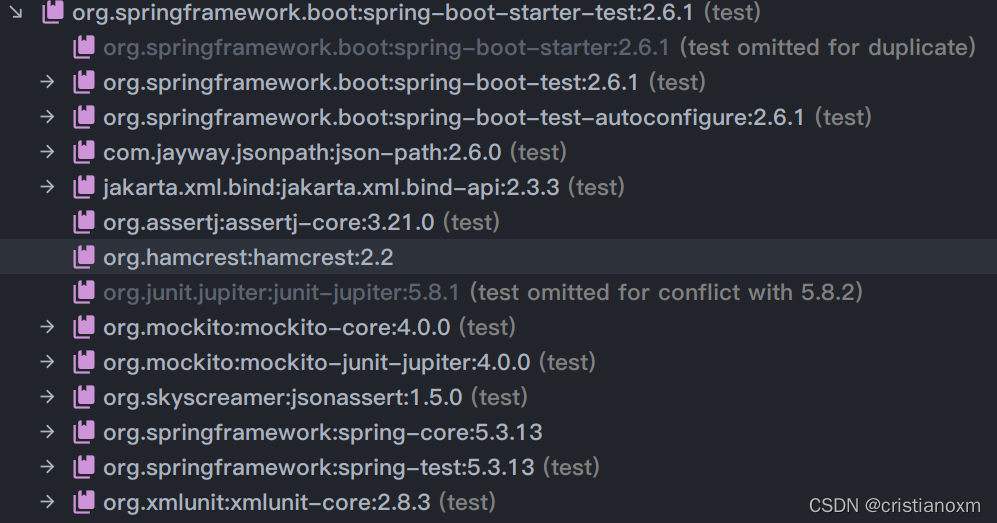Click library icon of xmlunit-core:2.8.3

(x=84, y=501)
